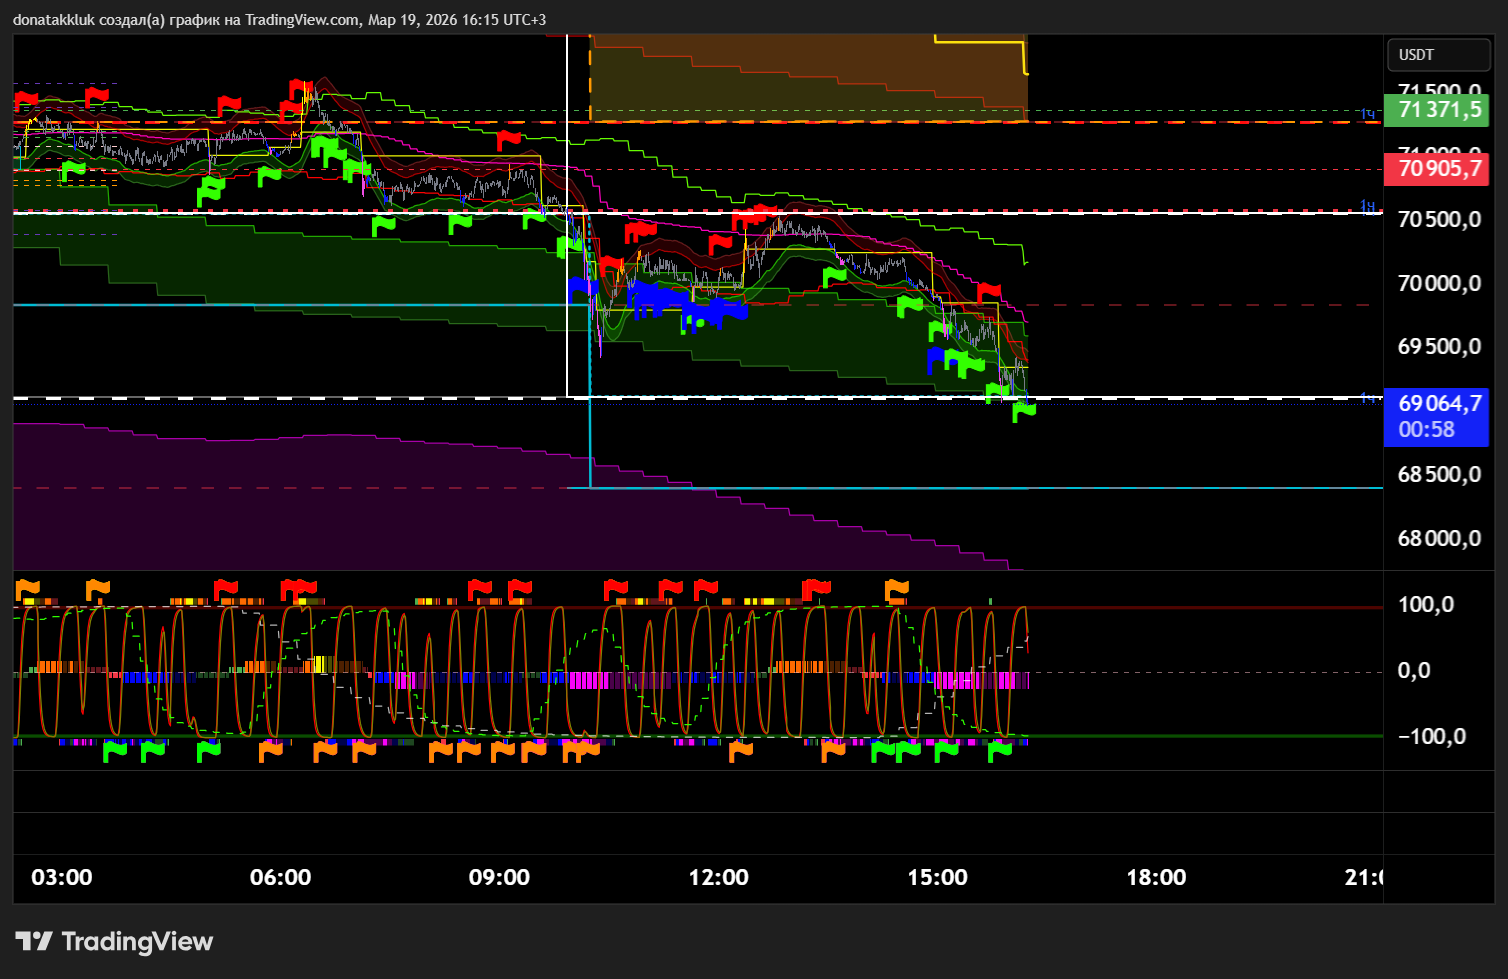1508x979 pixels.
Task: Open the USDT currency selector
Action: 1438,55
